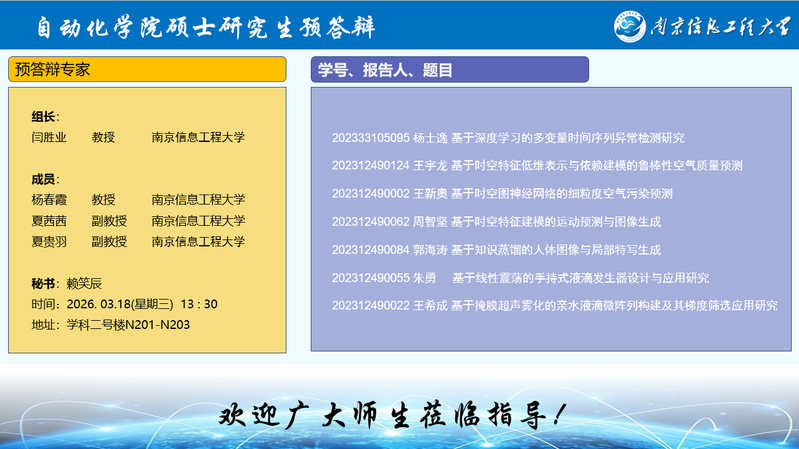Select the 预答辩专家 orange header box

click(147, 69)
